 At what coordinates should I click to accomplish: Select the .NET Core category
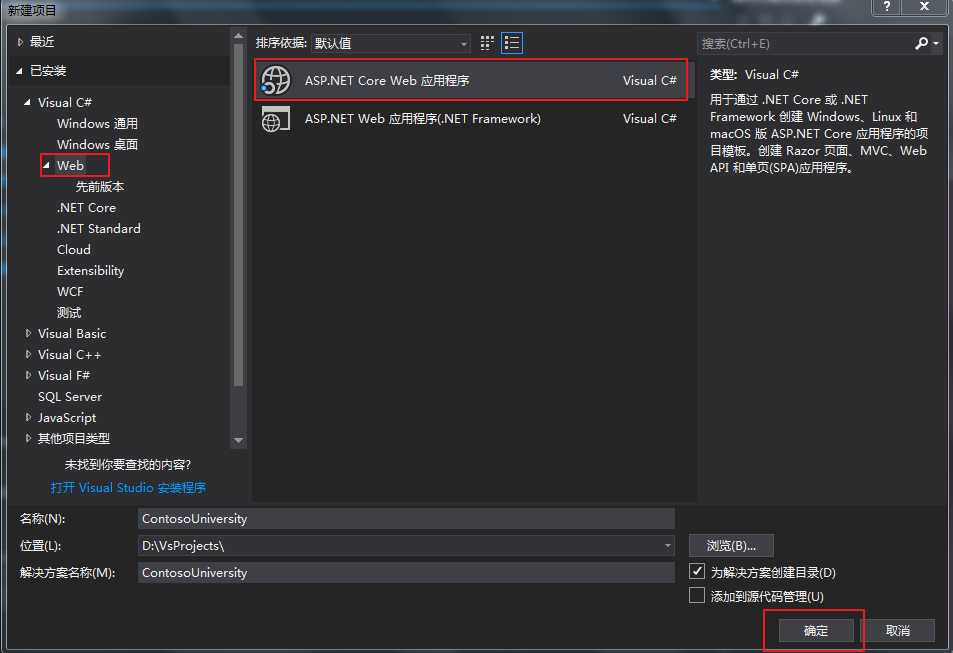86,207
